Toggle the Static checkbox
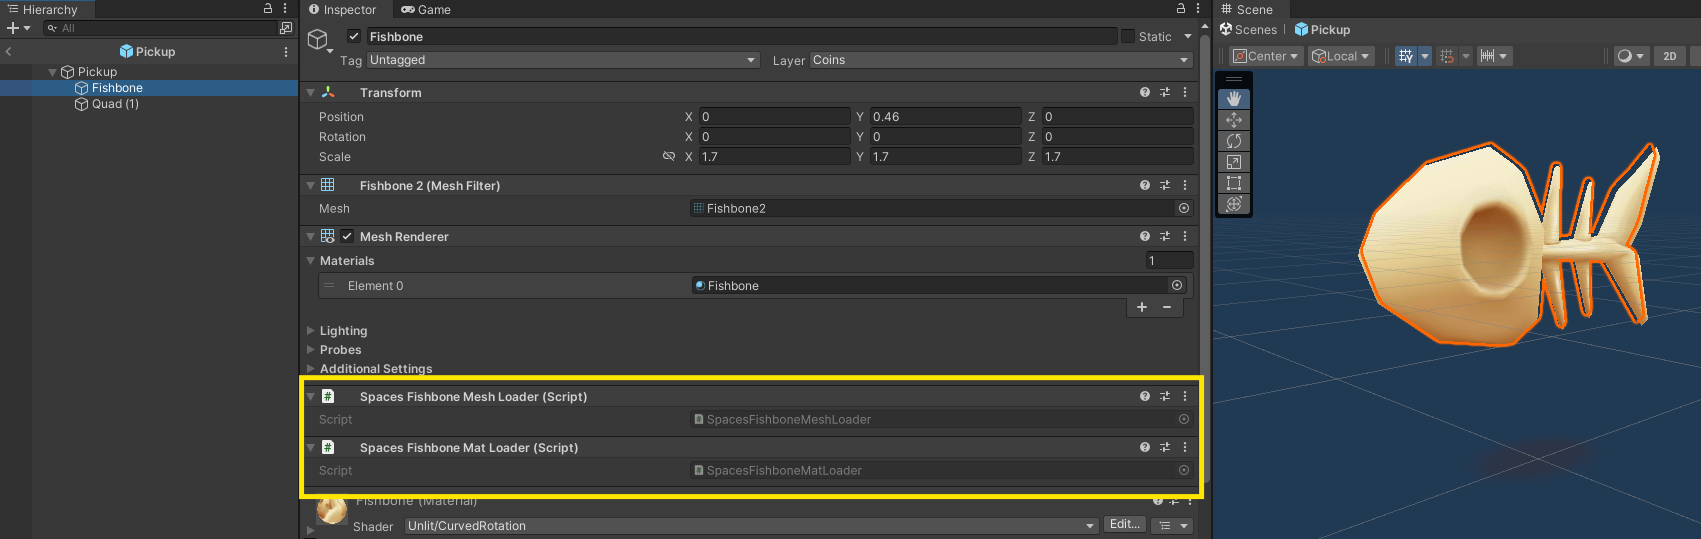The width and height of the screenshot is (1701, 539). coord(1128,36)
